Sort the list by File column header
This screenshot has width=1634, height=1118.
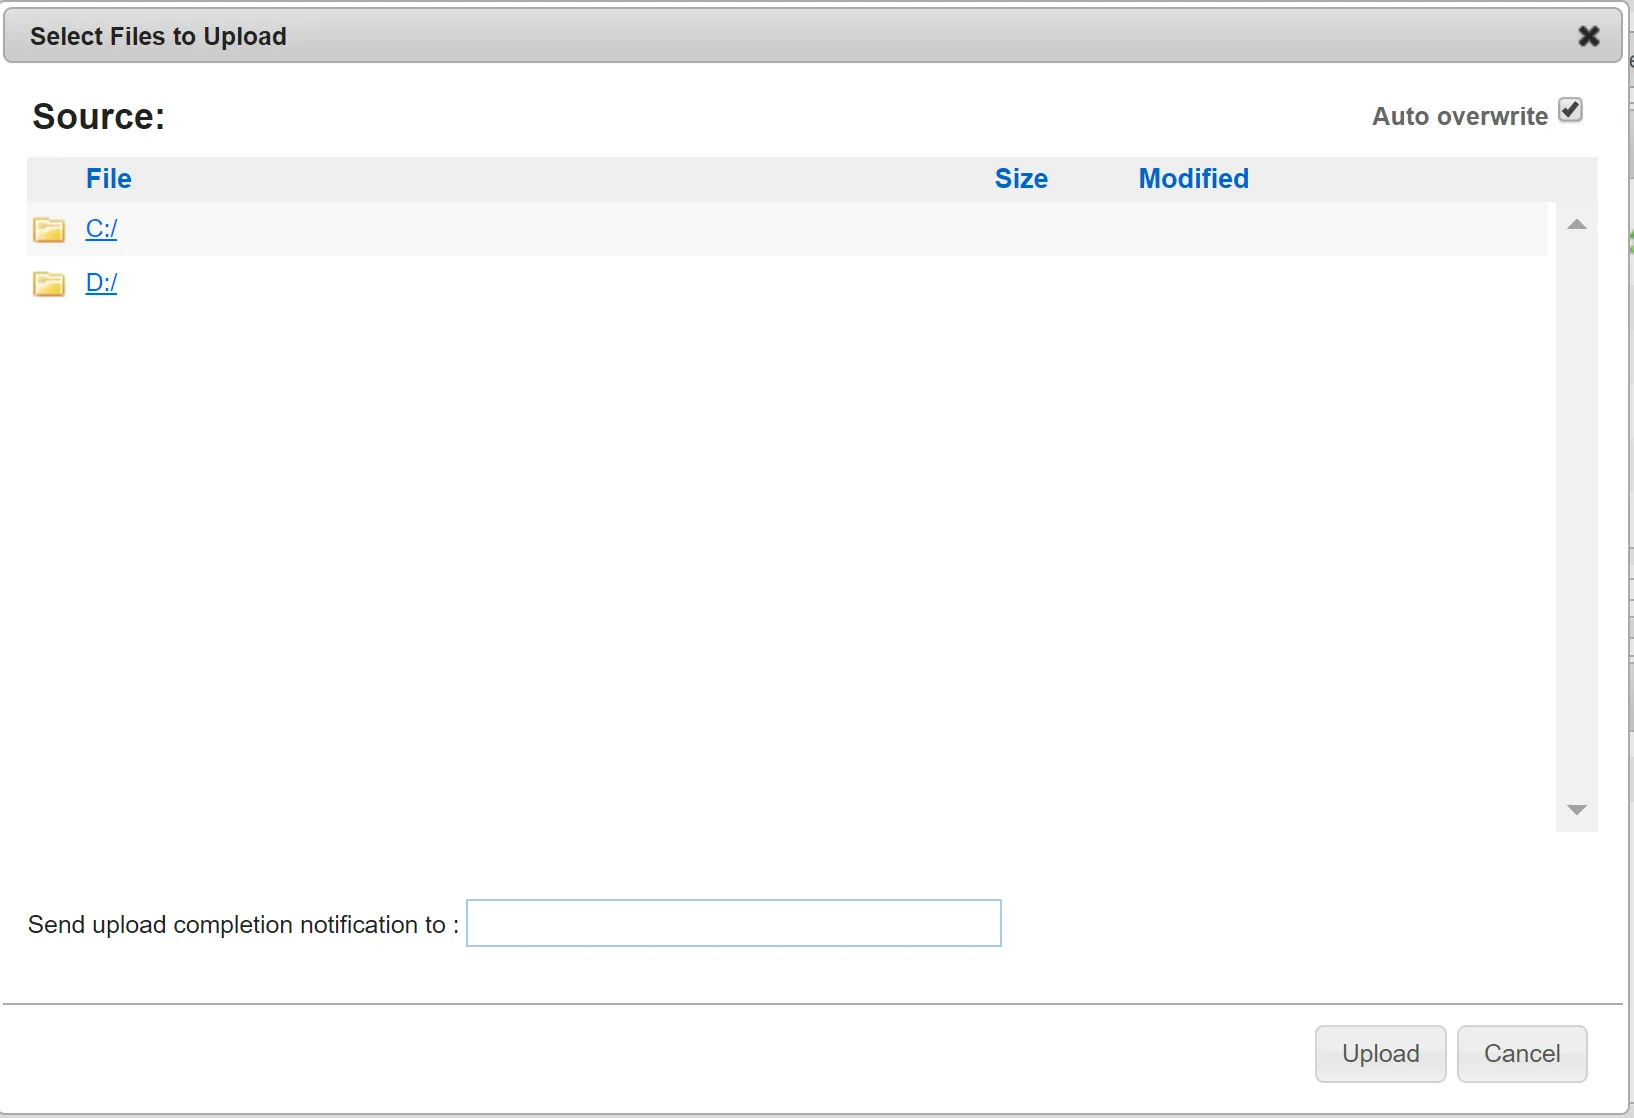(x=108, y=179)
